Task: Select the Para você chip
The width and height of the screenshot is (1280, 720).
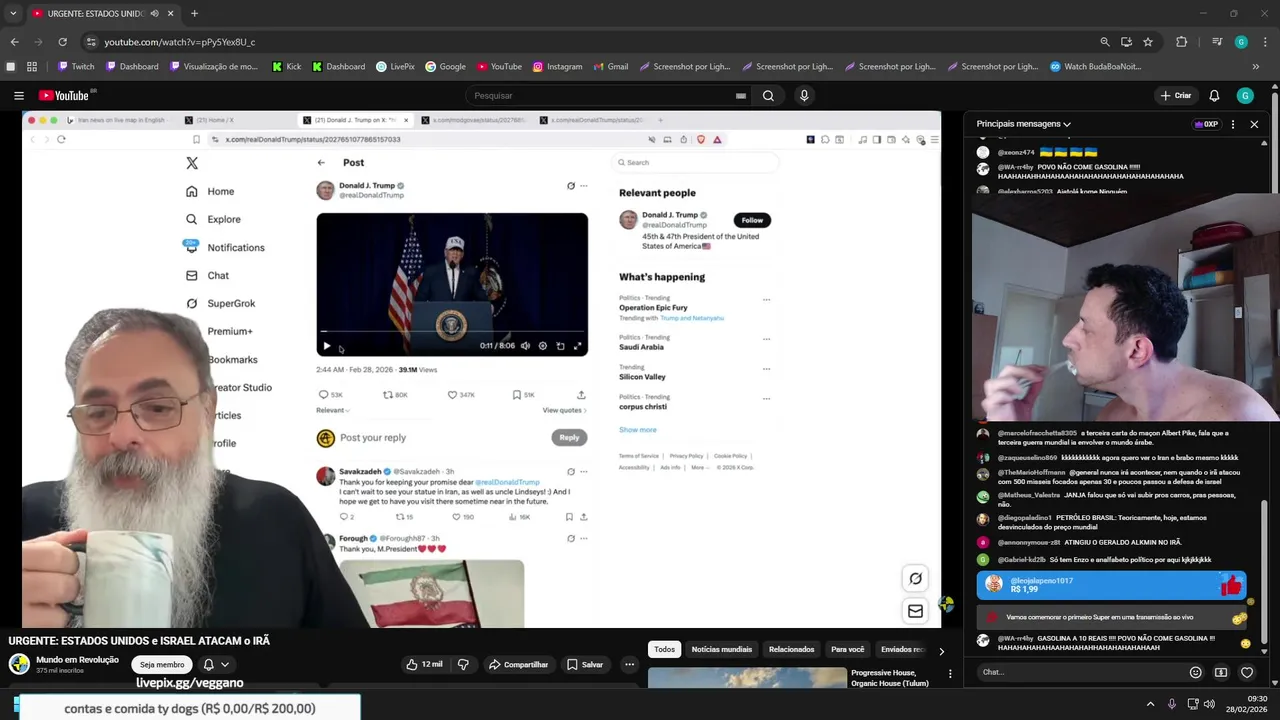Action: (848, 650)
